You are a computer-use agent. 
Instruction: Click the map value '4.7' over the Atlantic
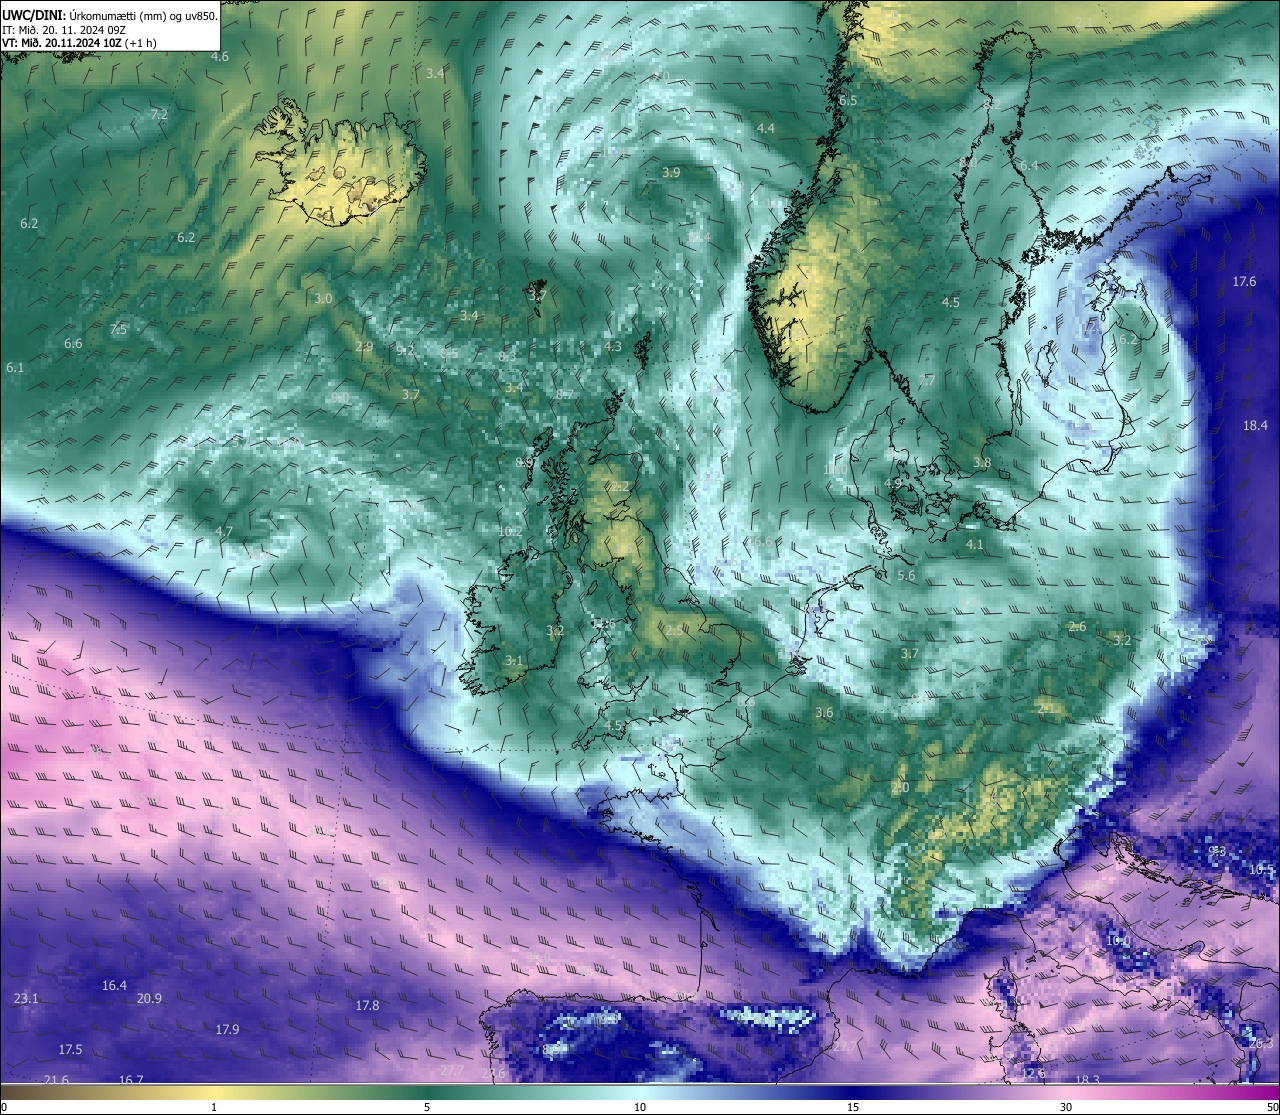(224, 532)
